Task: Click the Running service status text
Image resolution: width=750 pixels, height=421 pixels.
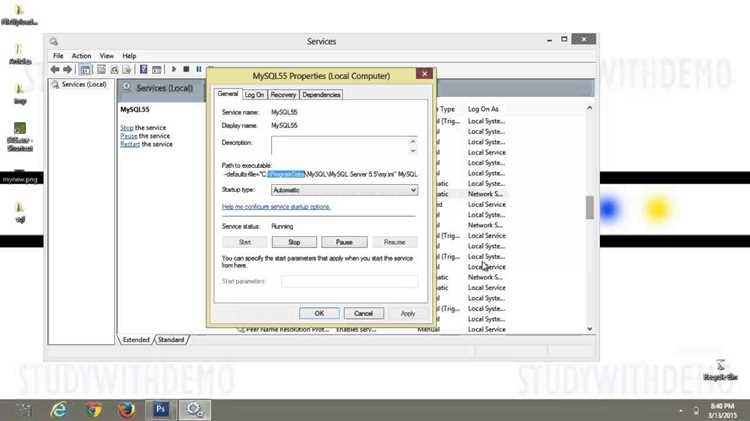Action: [282, 226]
